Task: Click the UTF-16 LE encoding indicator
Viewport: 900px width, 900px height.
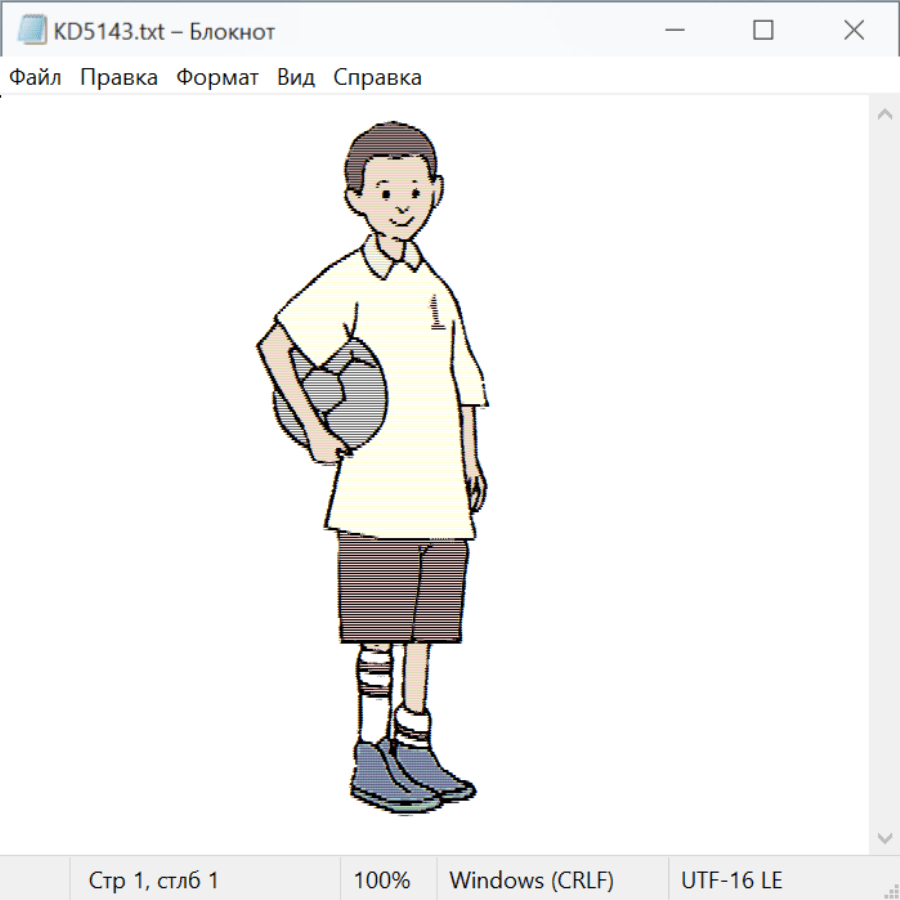Action: 731,880
